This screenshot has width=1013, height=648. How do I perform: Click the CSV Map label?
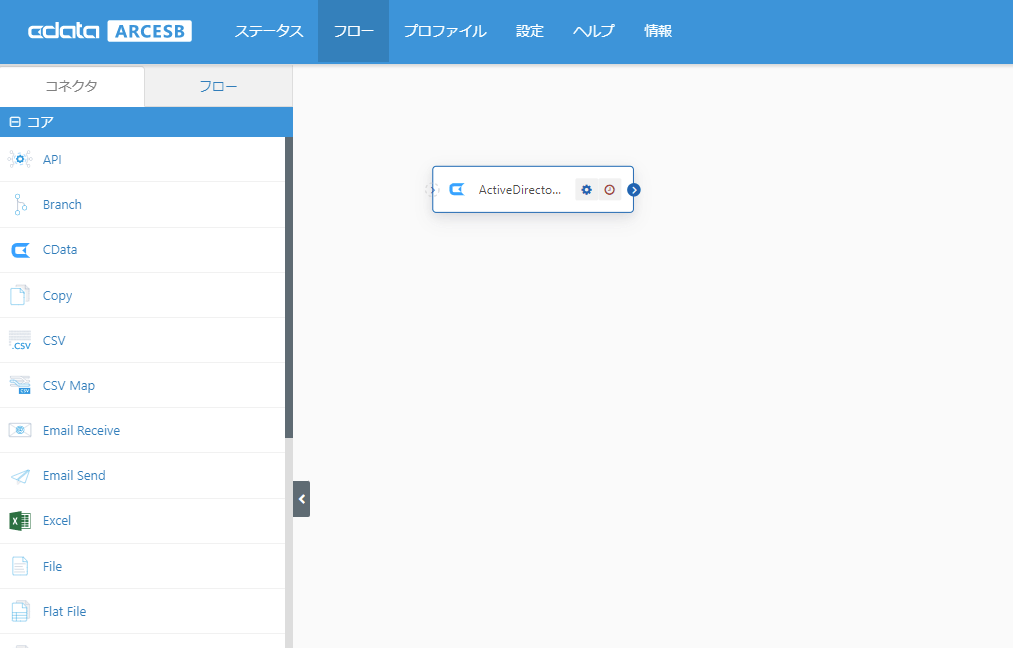[68, 386]
